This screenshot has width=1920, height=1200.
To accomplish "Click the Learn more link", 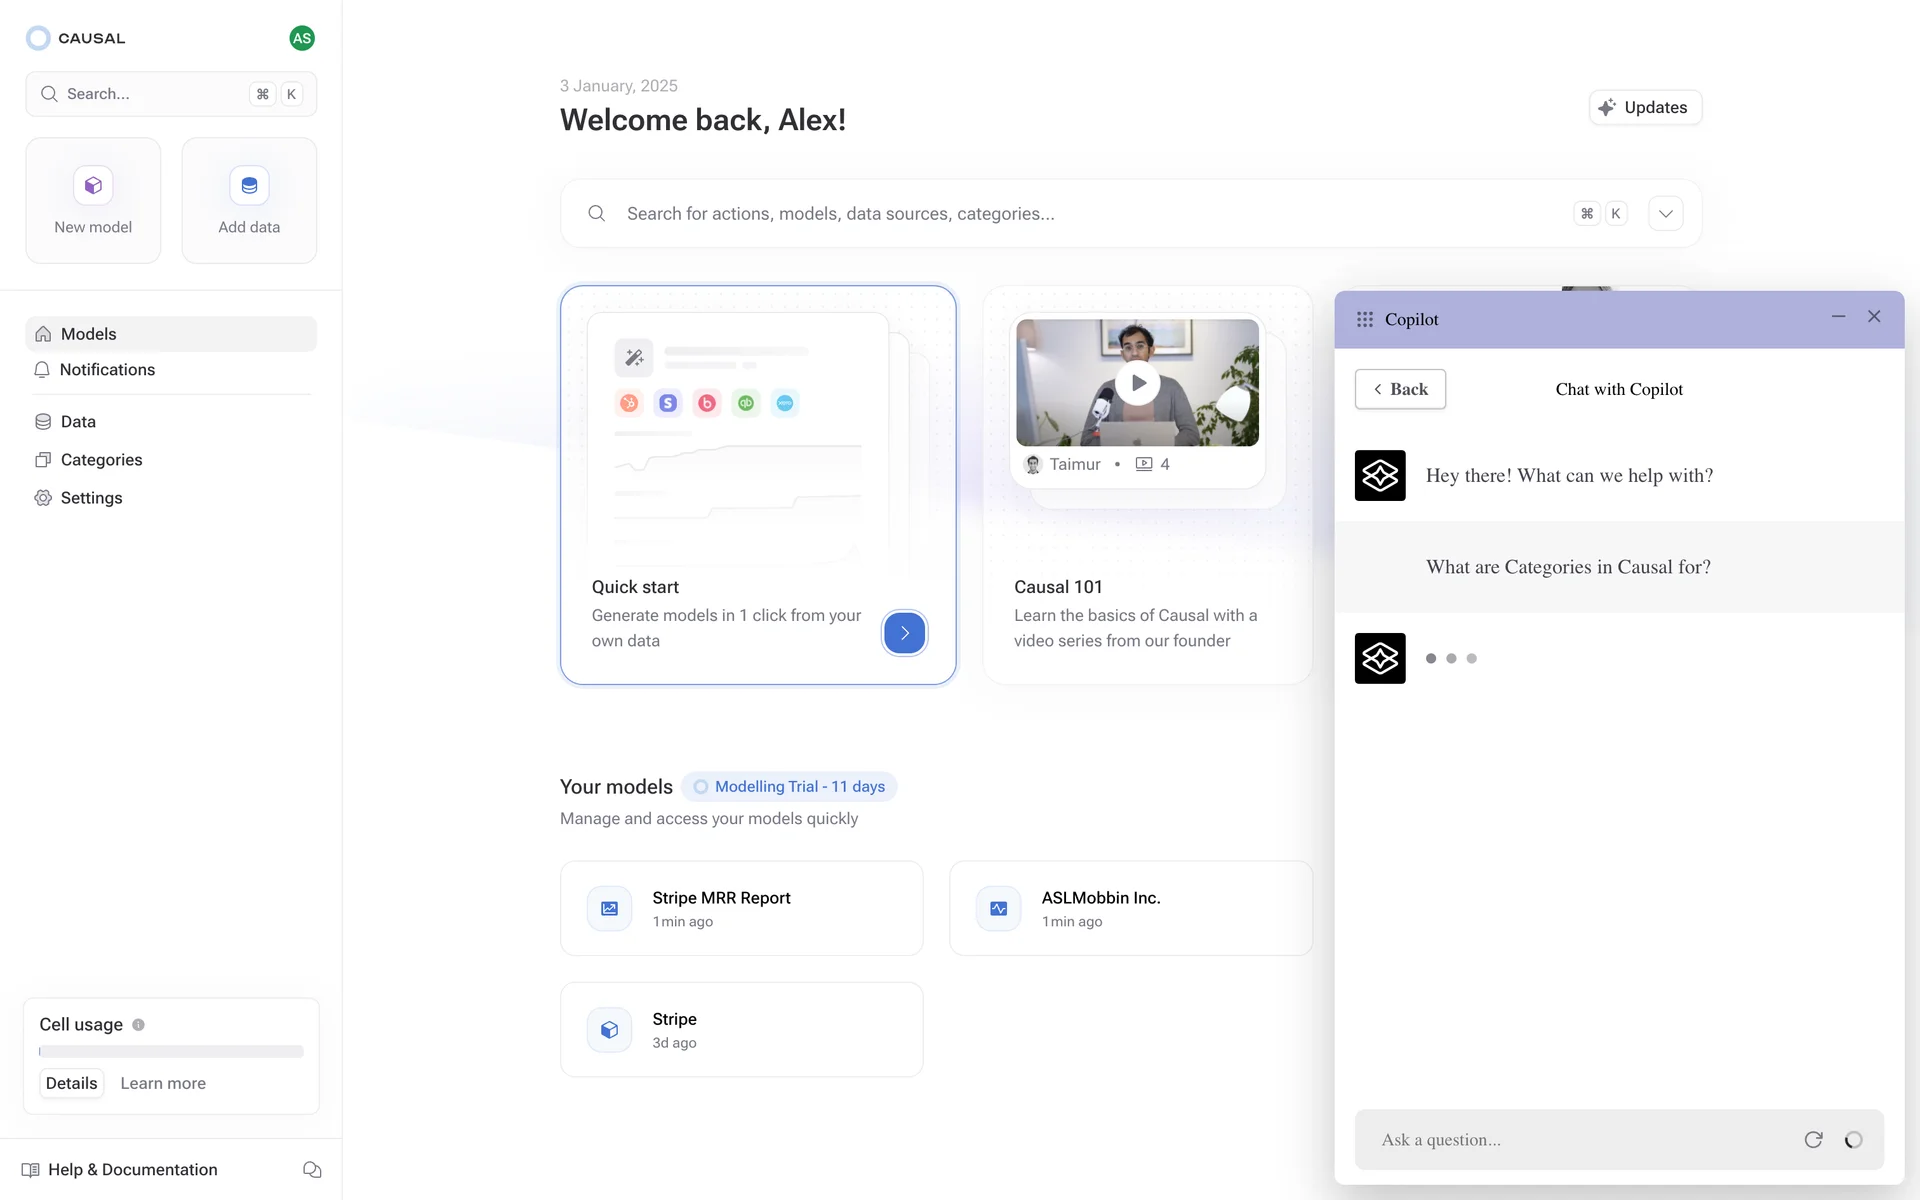I will tap(163, 1083).
